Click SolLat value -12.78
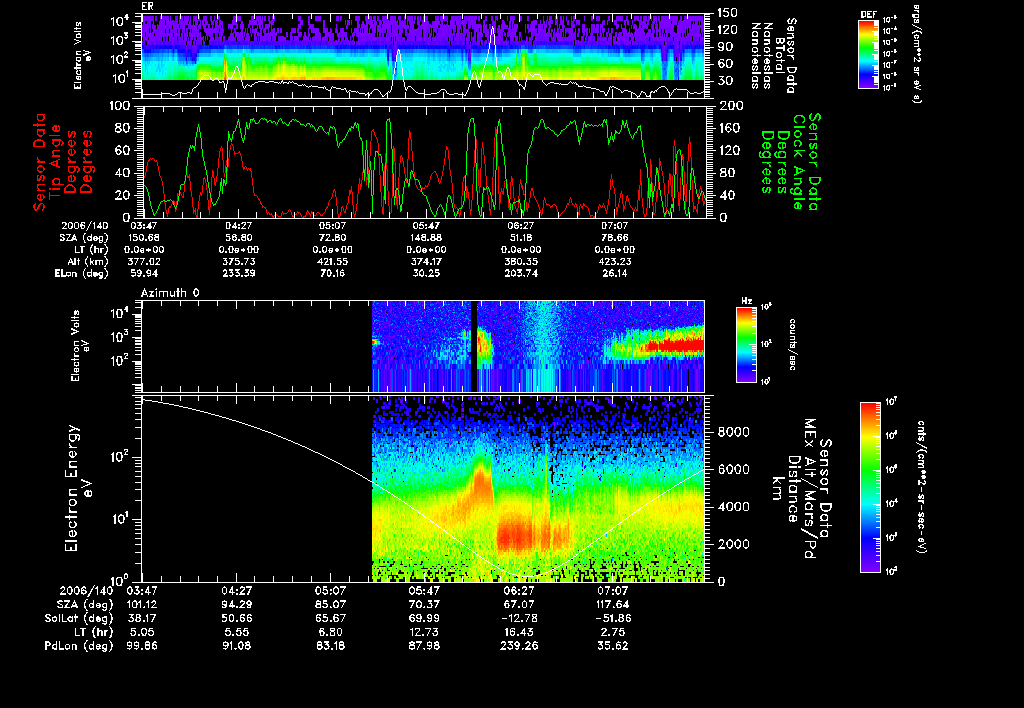The width and height of the screenshot is (1024, 708). tap(519, 619)
